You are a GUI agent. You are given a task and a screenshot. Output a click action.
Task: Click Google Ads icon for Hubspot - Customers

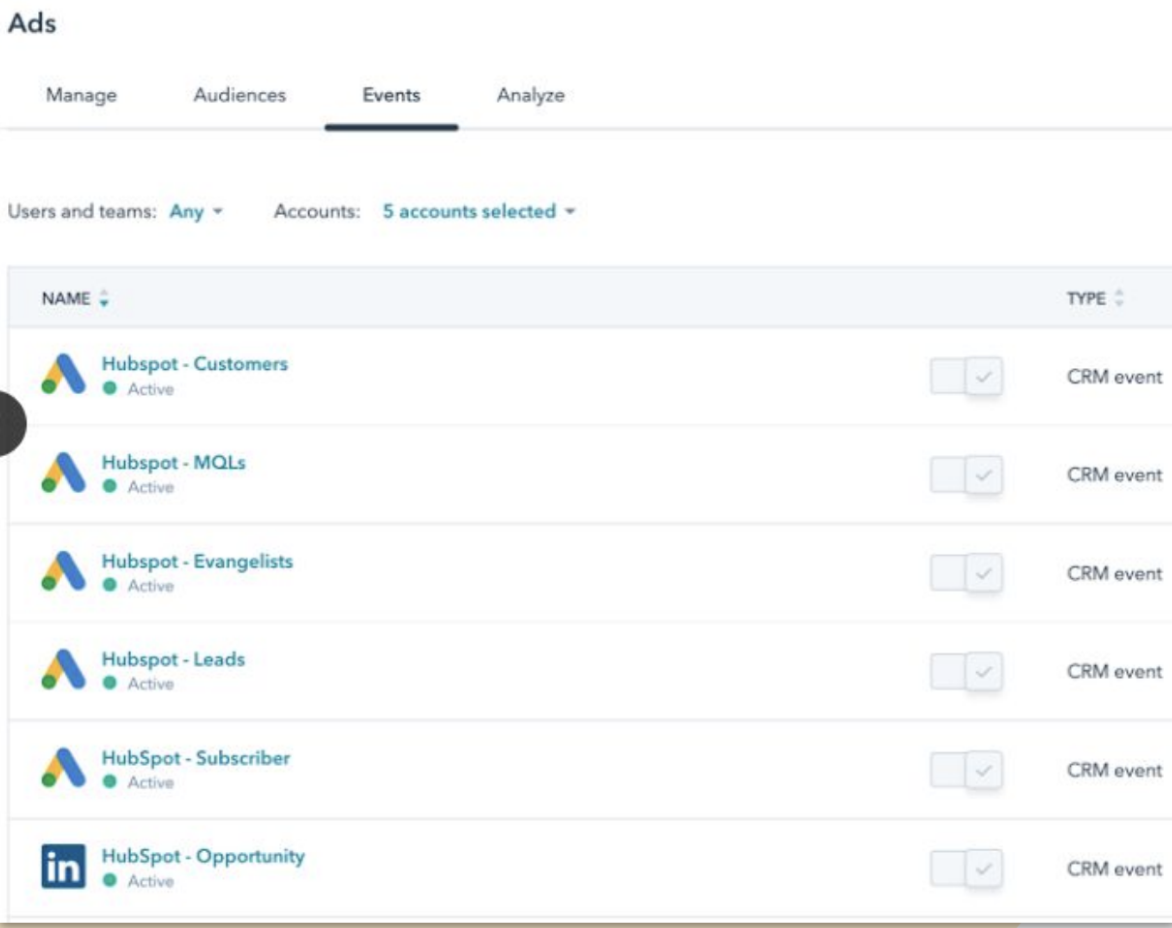[x=64, y=374]
